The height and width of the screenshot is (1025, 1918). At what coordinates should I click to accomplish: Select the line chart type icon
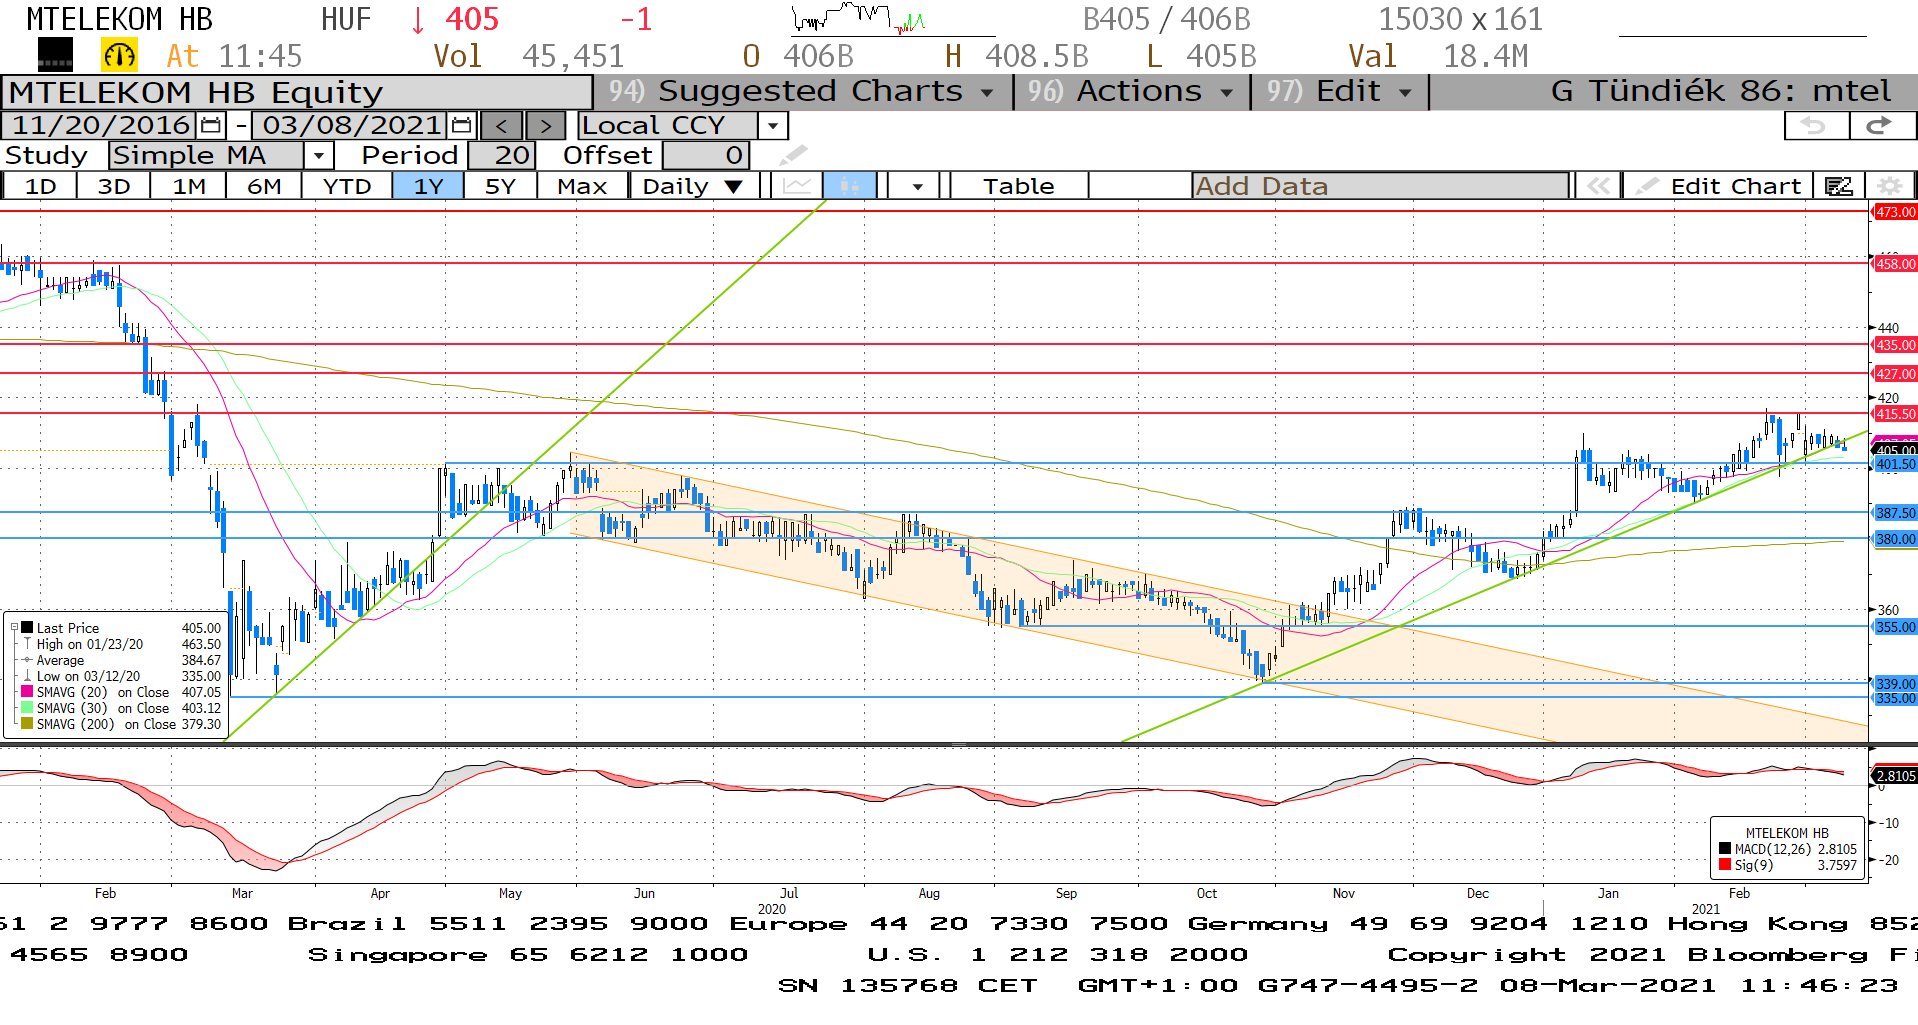click(x=797, y=186)
